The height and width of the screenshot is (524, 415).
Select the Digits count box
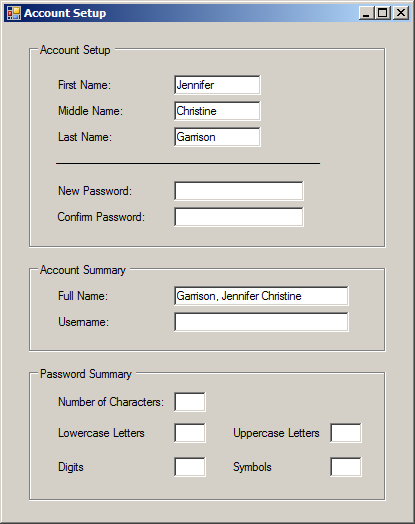pyautogui.click(x=190, y=467)
